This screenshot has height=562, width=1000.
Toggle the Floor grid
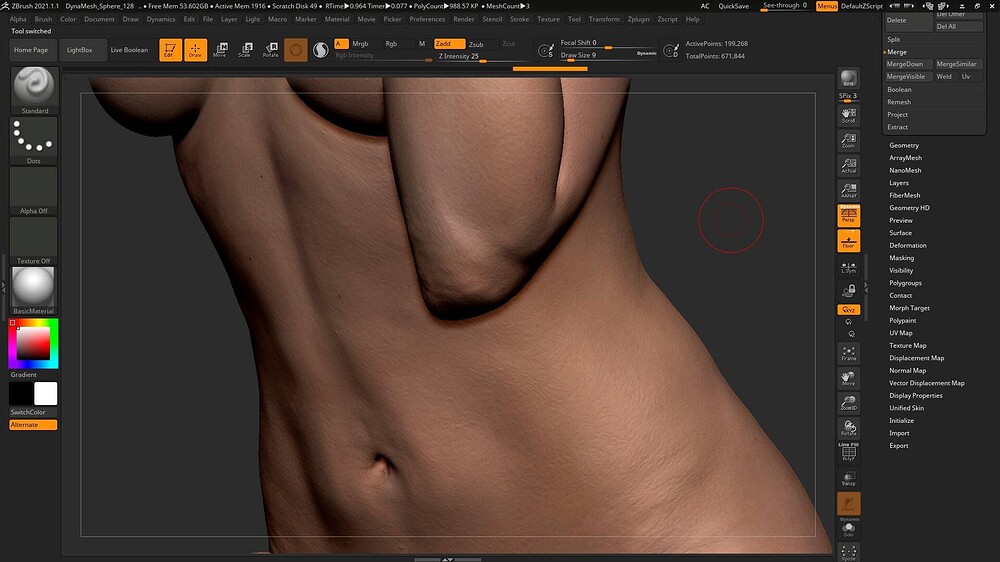coord(849,242)
